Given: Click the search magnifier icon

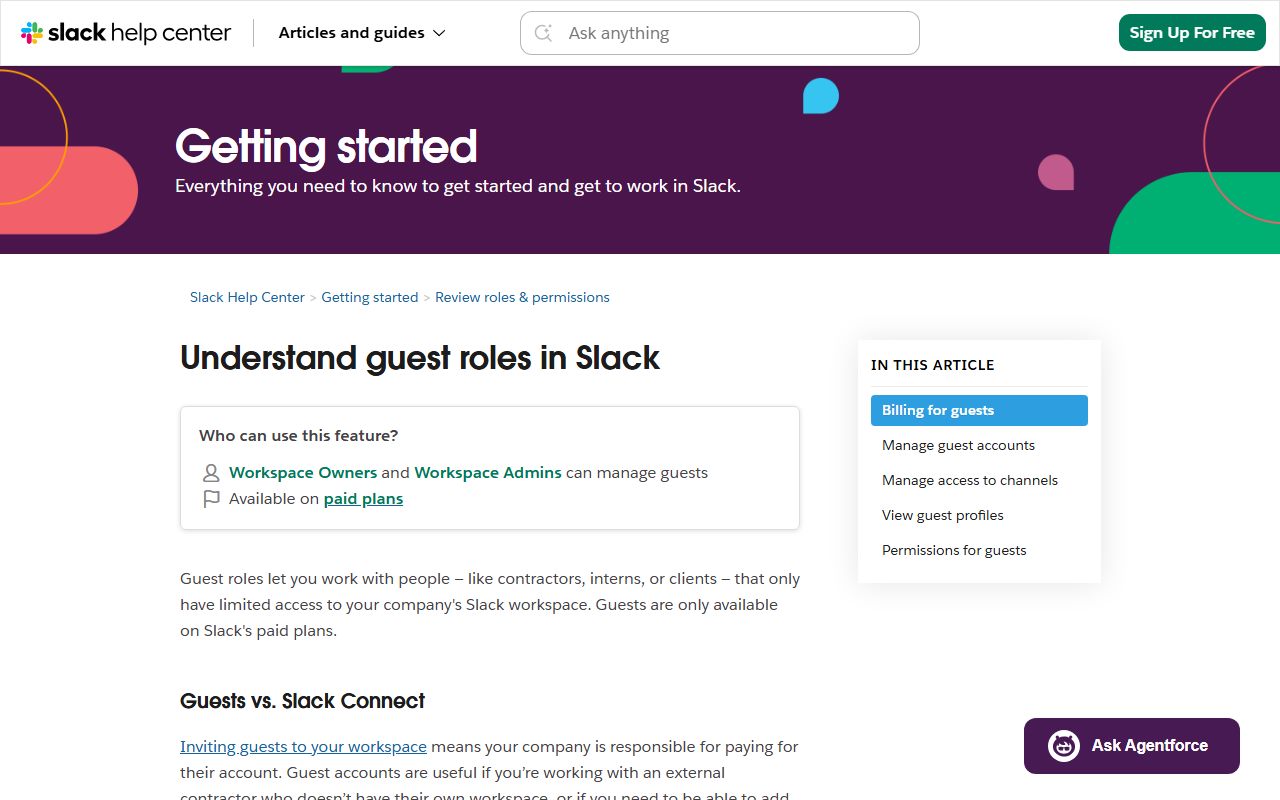Looking at the screenshot, I should (x=544, y=33).
